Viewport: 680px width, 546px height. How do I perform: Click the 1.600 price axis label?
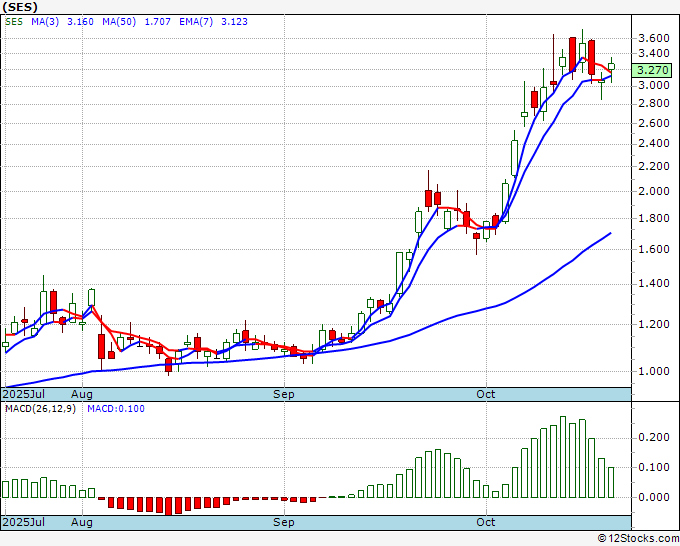[x=654, y=249]
